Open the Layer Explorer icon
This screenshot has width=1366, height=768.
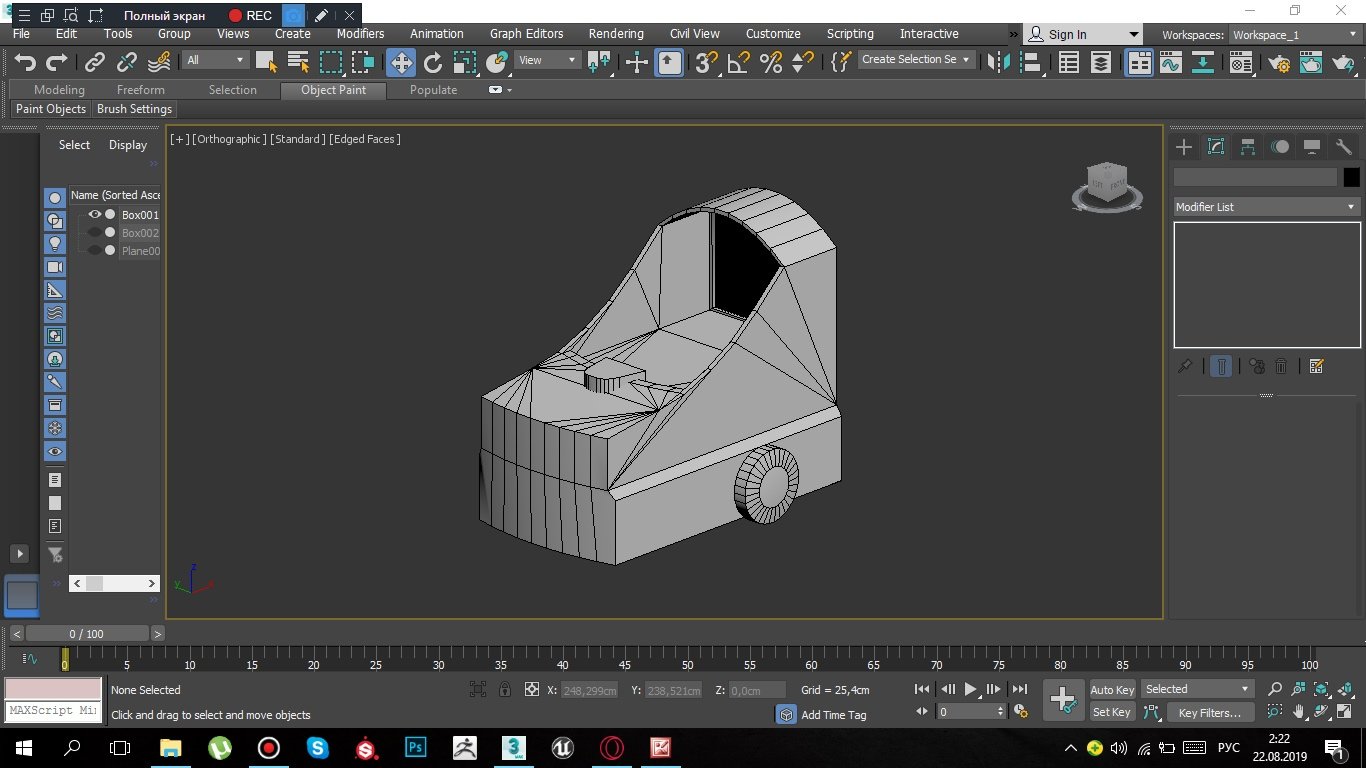tap(1101, 63)
